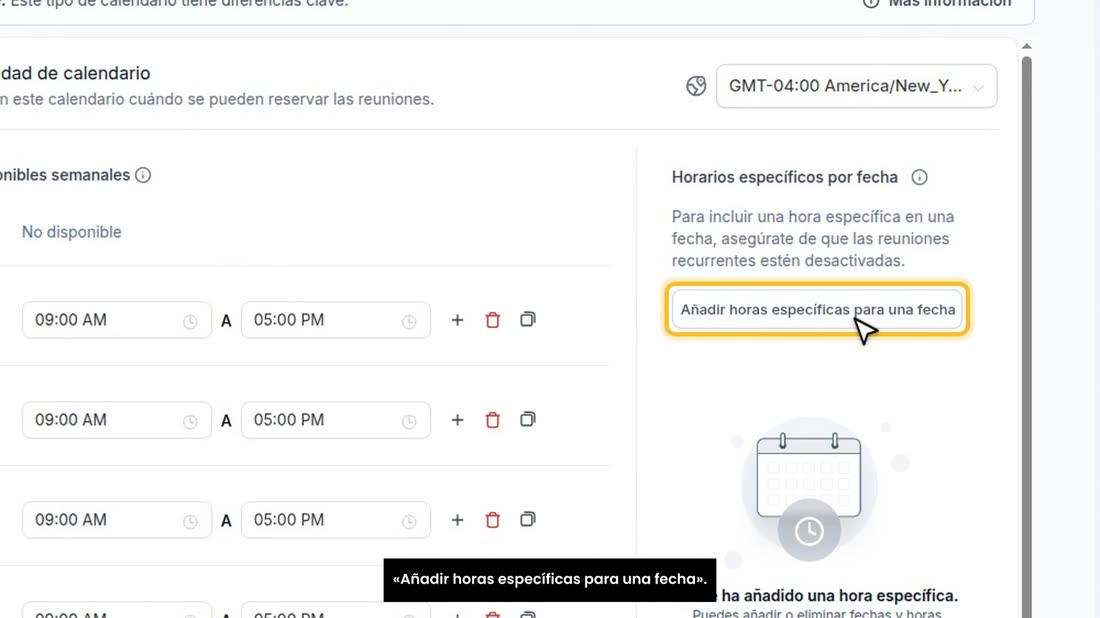Click the vertical scrollbar thumb on the right
The width and height of the screenshot is (1100, 618).
[x=1026, y=337]
